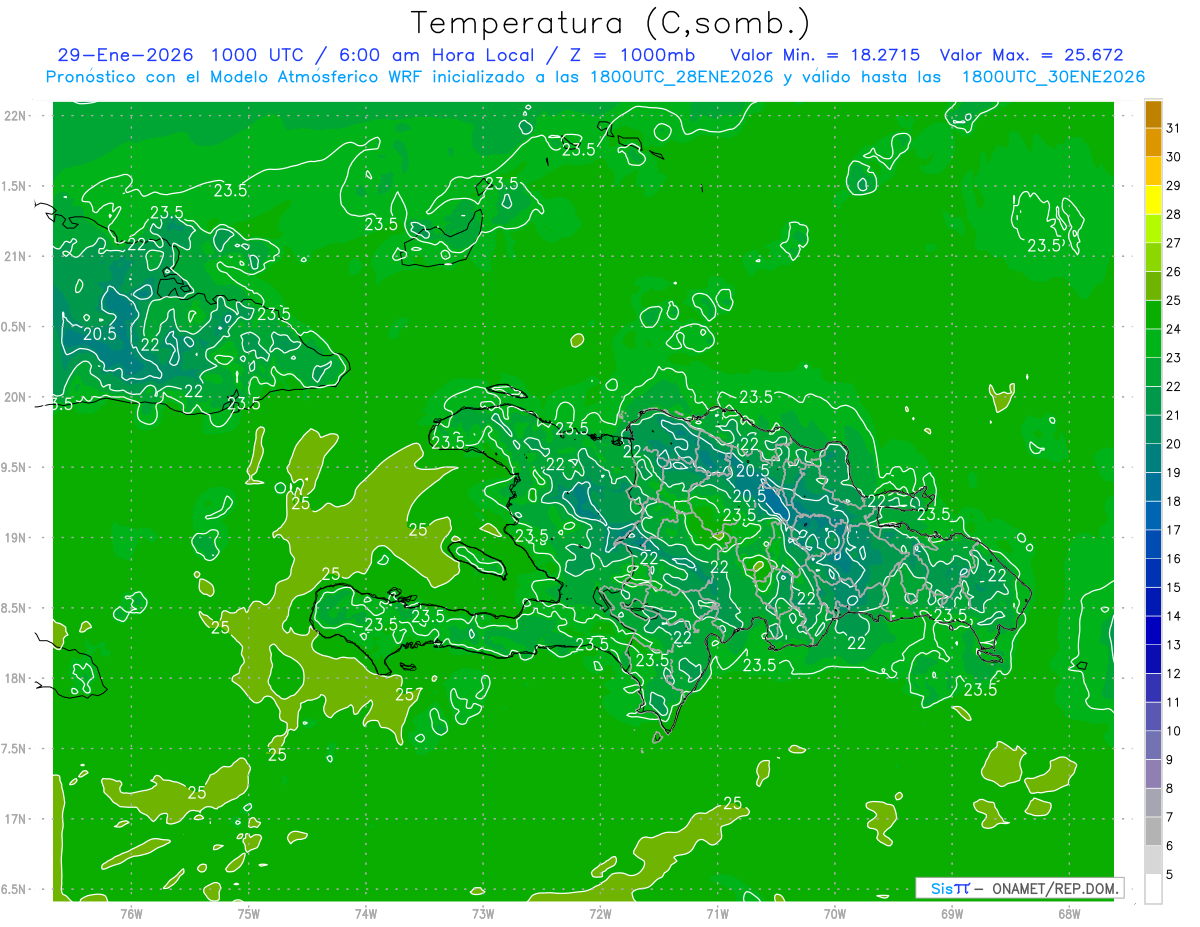Click the purple color scale swatch between 9 and 10
The height and width of the screenshot is (927, 1200).
coord(1153,746)
